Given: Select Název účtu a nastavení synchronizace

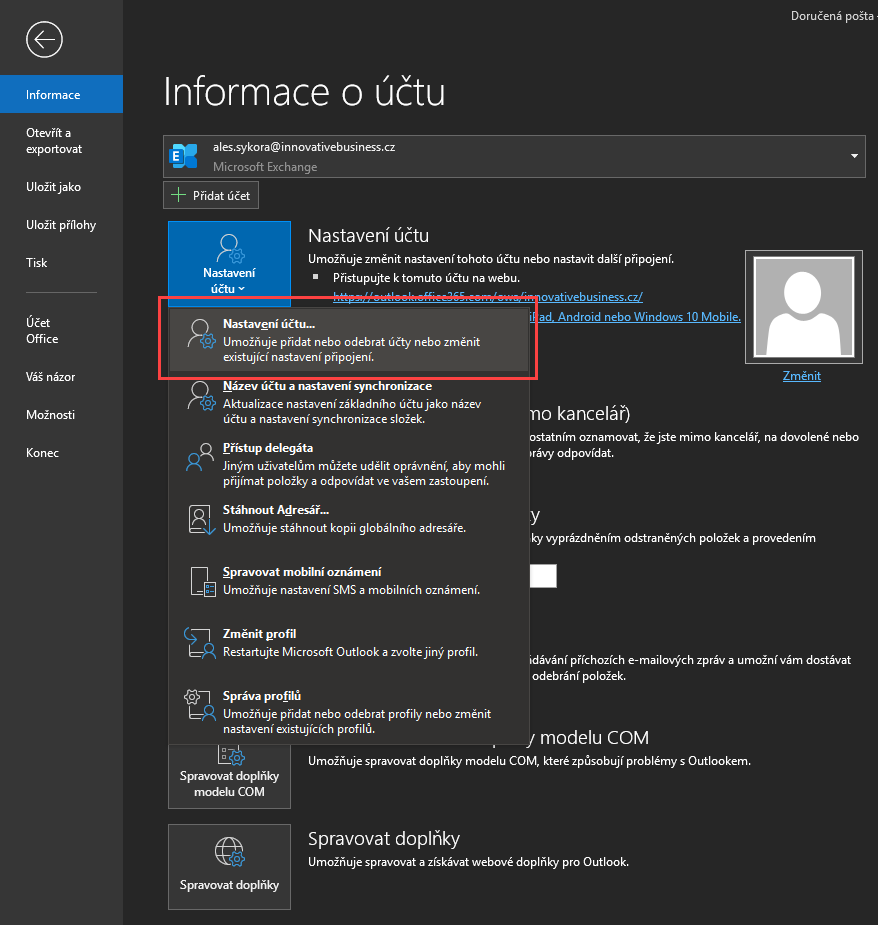Looking at the screenshot, I should click(x=349, y=402).
